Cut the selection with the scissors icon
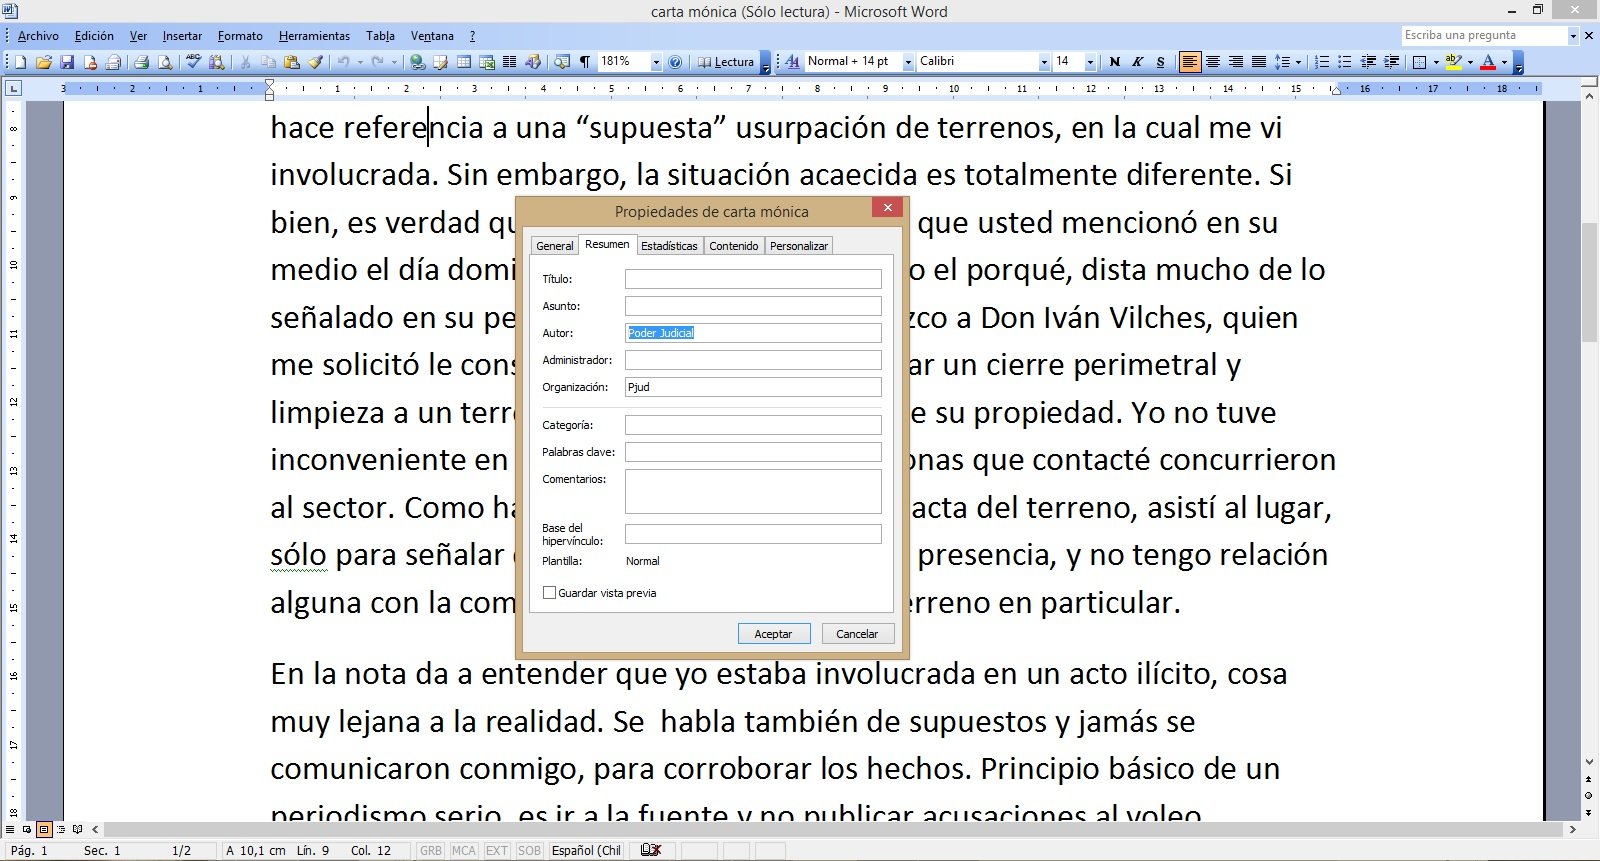Screen dimensions: 1600x861 245,62
